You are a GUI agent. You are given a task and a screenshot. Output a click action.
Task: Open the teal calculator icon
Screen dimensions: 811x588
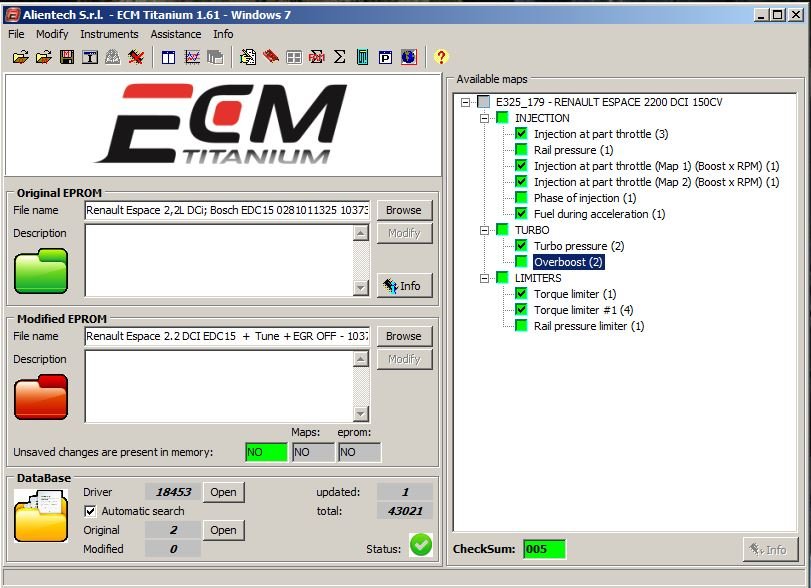click(363, 57)
